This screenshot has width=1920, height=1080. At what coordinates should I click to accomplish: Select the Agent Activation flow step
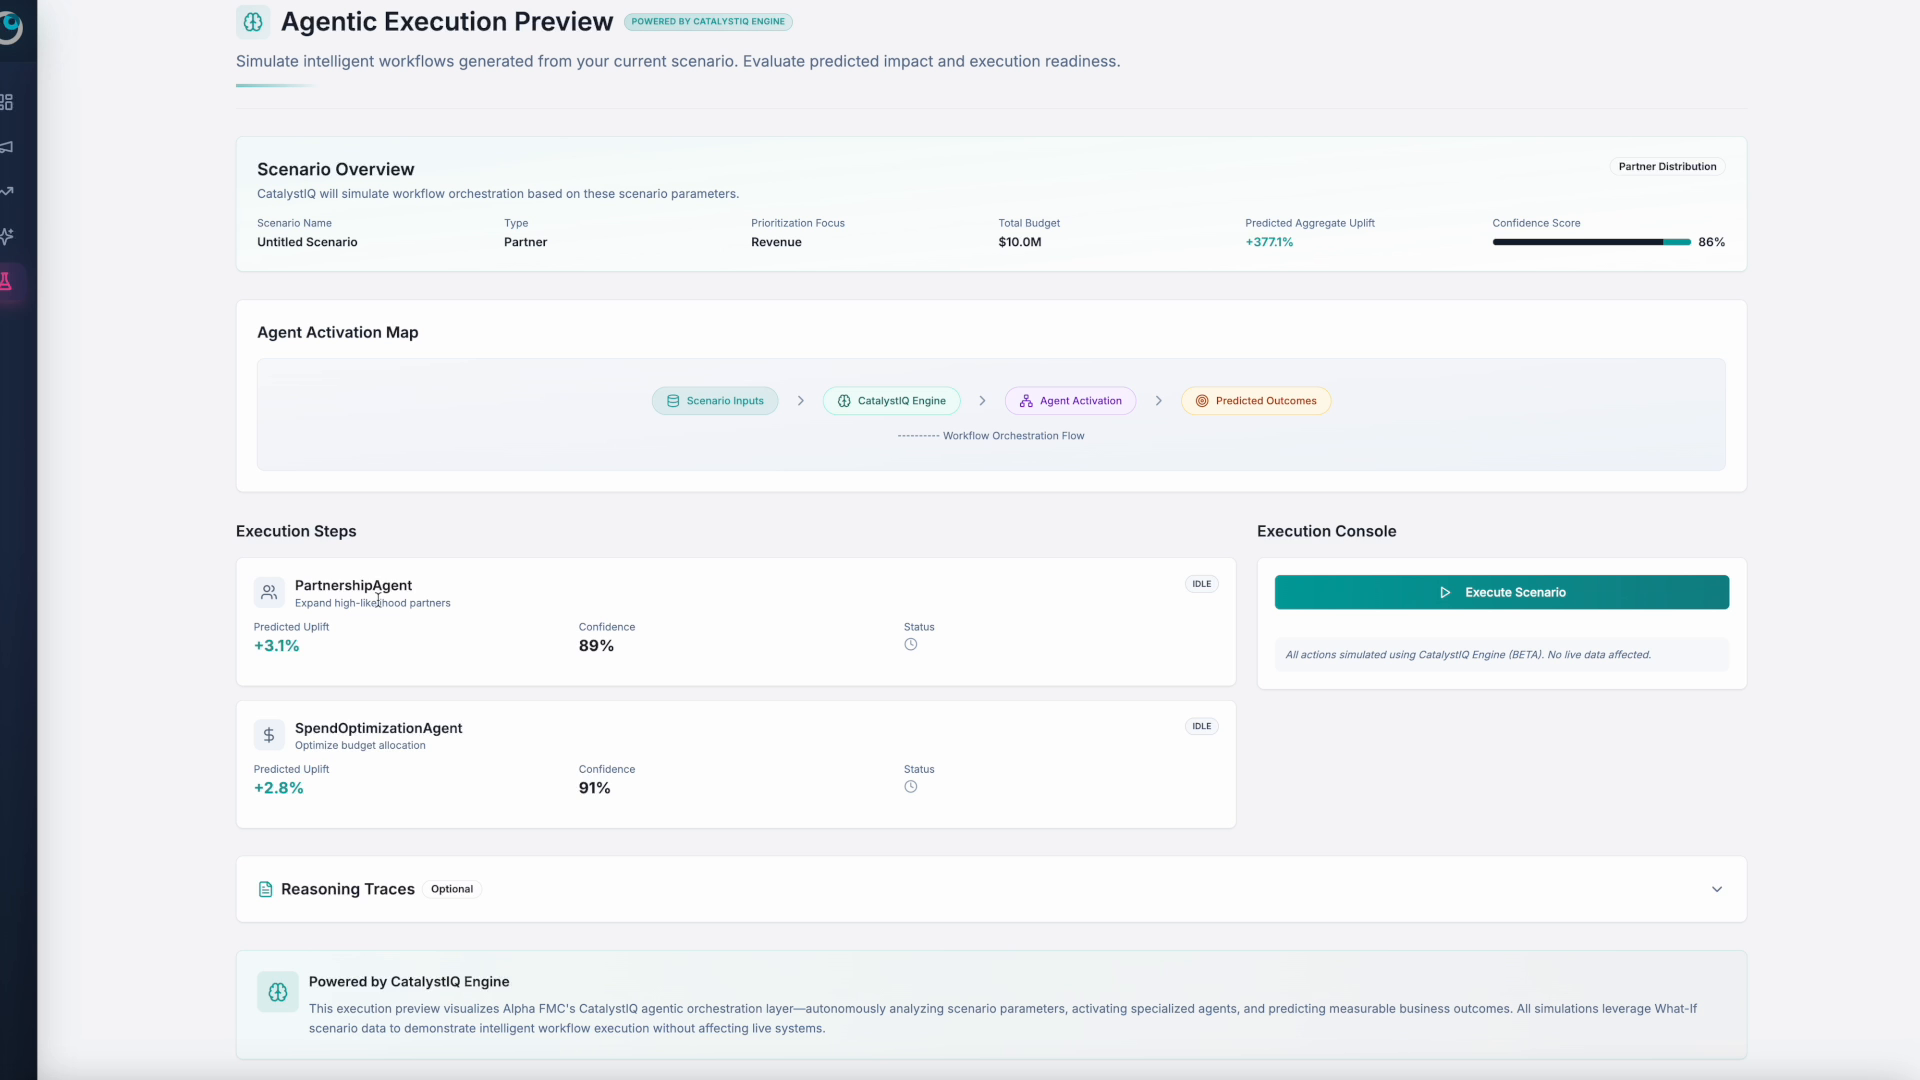pyautogui.click(x=1070, y=401)
